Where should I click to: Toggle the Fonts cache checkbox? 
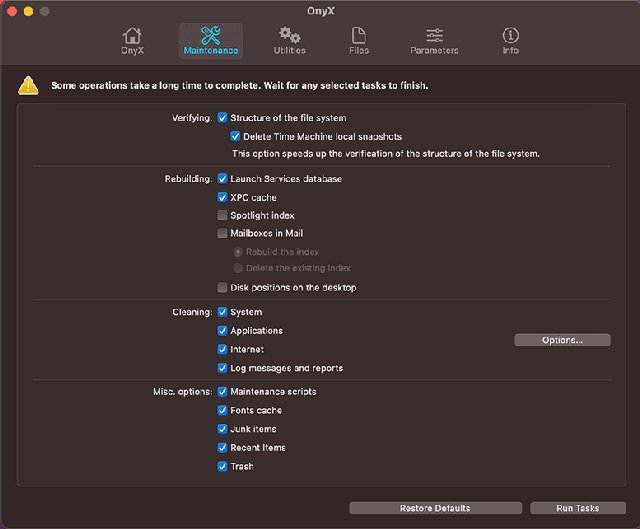(x=223, y=410)
